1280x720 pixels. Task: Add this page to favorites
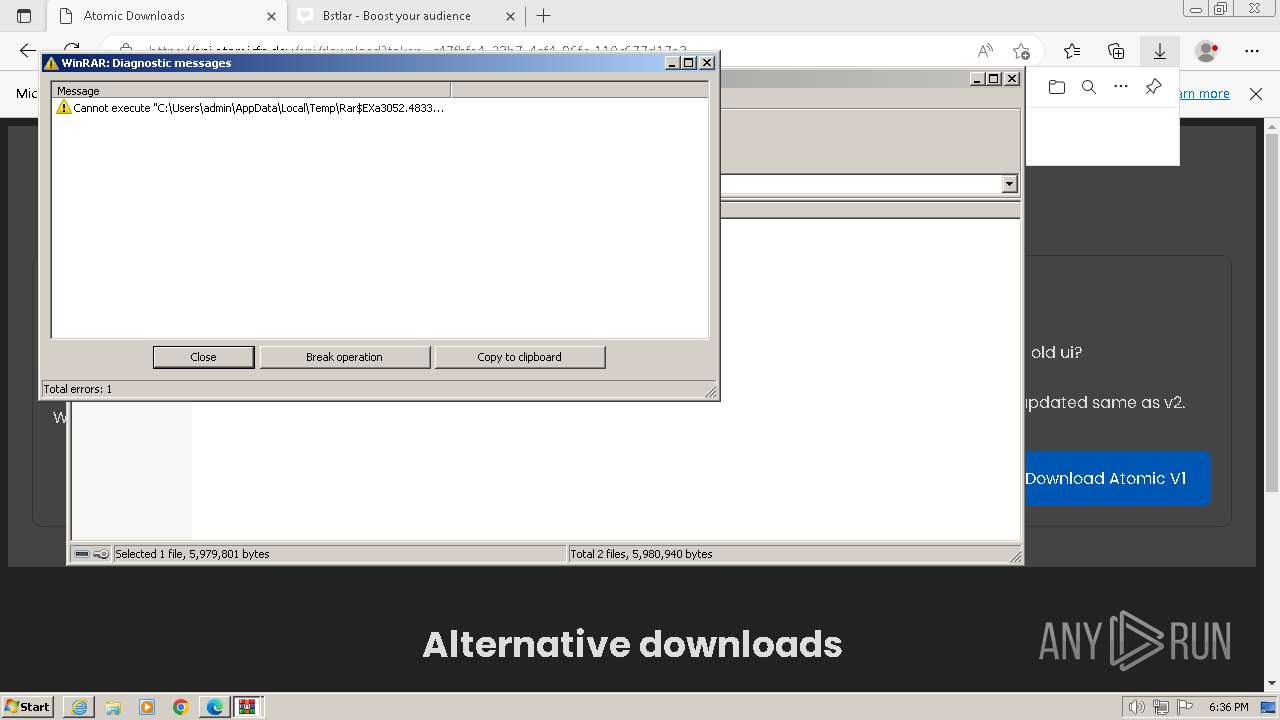coord(1021,51)
